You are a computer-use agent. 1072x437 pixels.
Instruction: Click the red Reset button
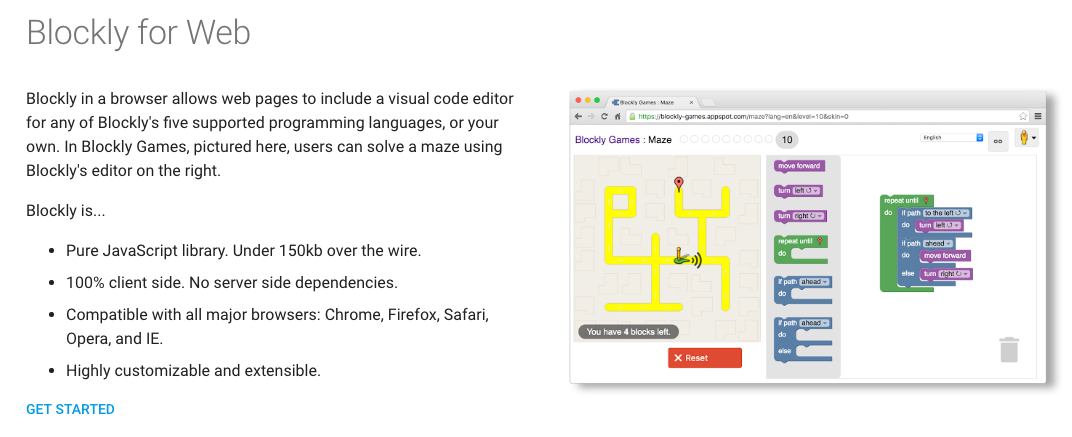[705, 358]
